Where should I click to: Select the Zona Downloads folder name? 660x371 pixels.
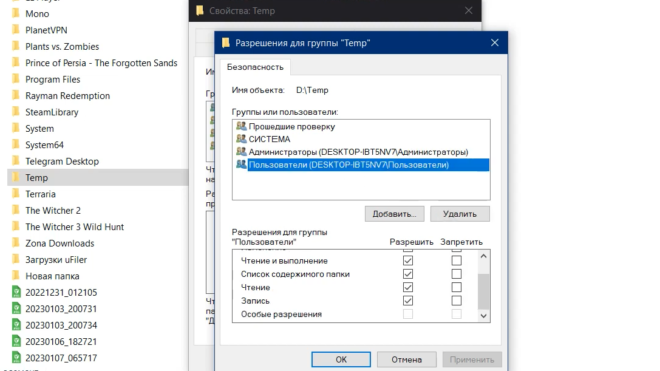pyautogui.click(x=60, y=243)
